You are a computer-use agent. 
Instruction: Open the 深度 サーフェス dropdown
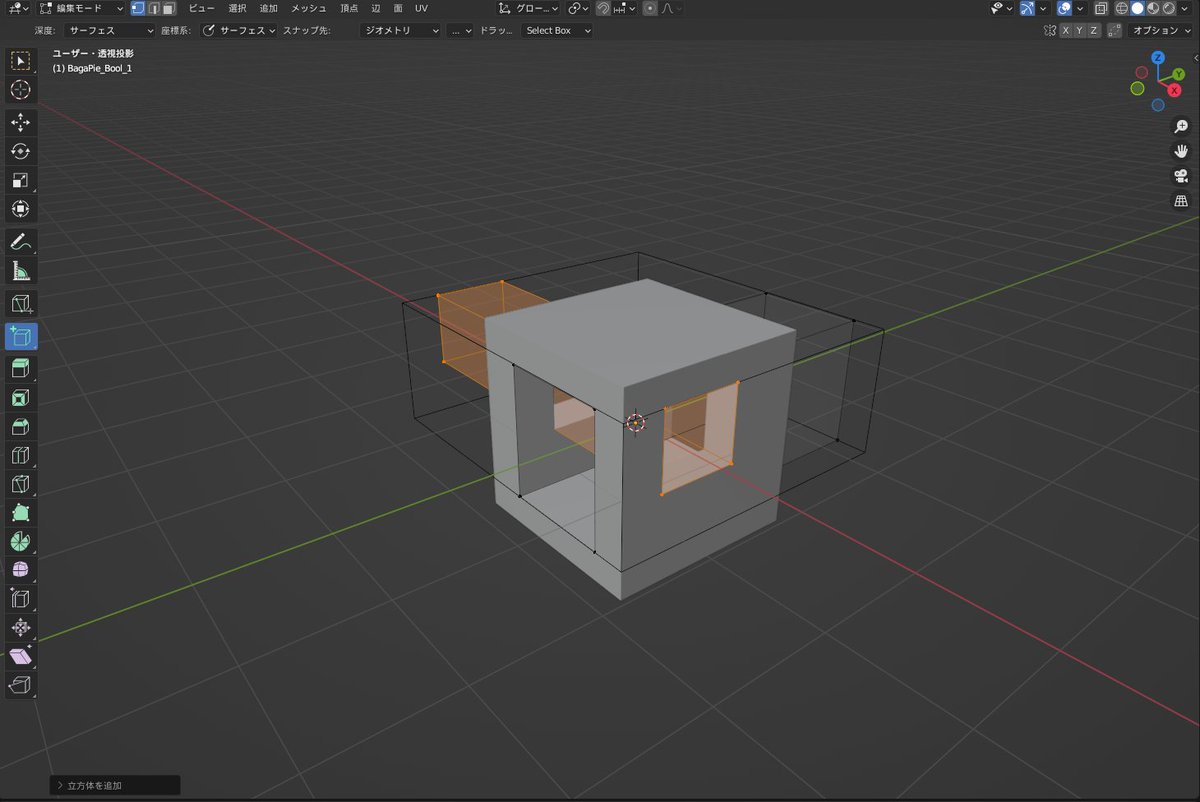109,30
